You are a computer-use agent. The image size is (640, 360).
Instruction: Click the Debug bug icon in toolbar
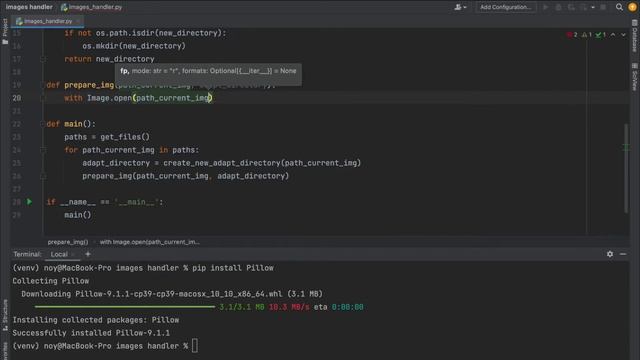[x=558, y=7]
